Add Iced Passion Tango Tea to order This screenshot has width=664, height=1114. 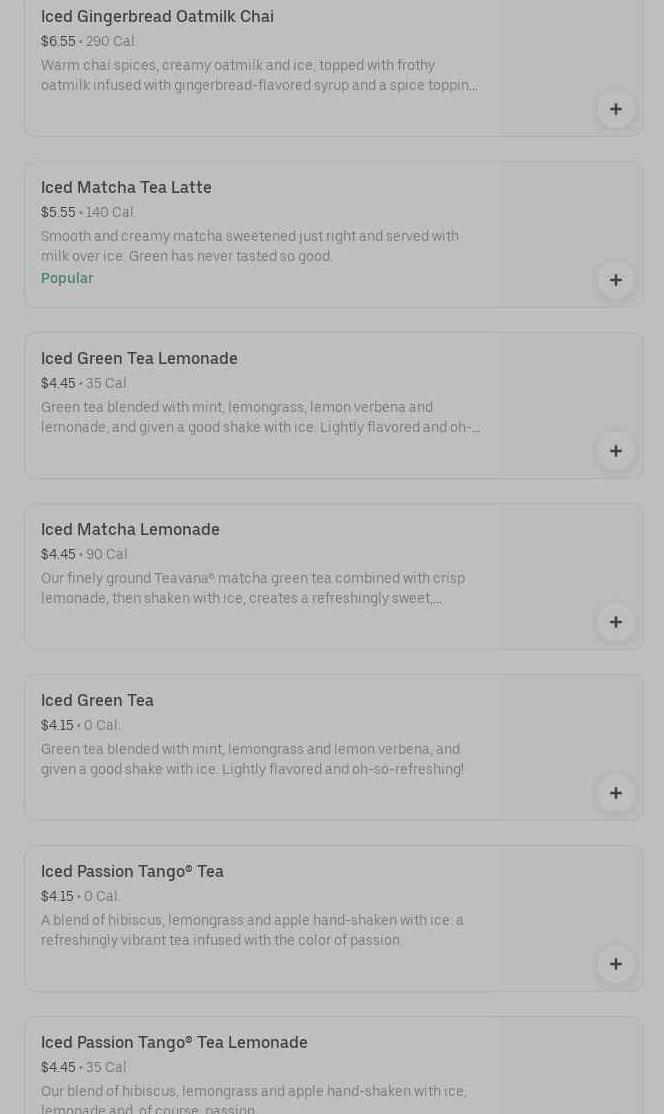(x=615, y=964)
